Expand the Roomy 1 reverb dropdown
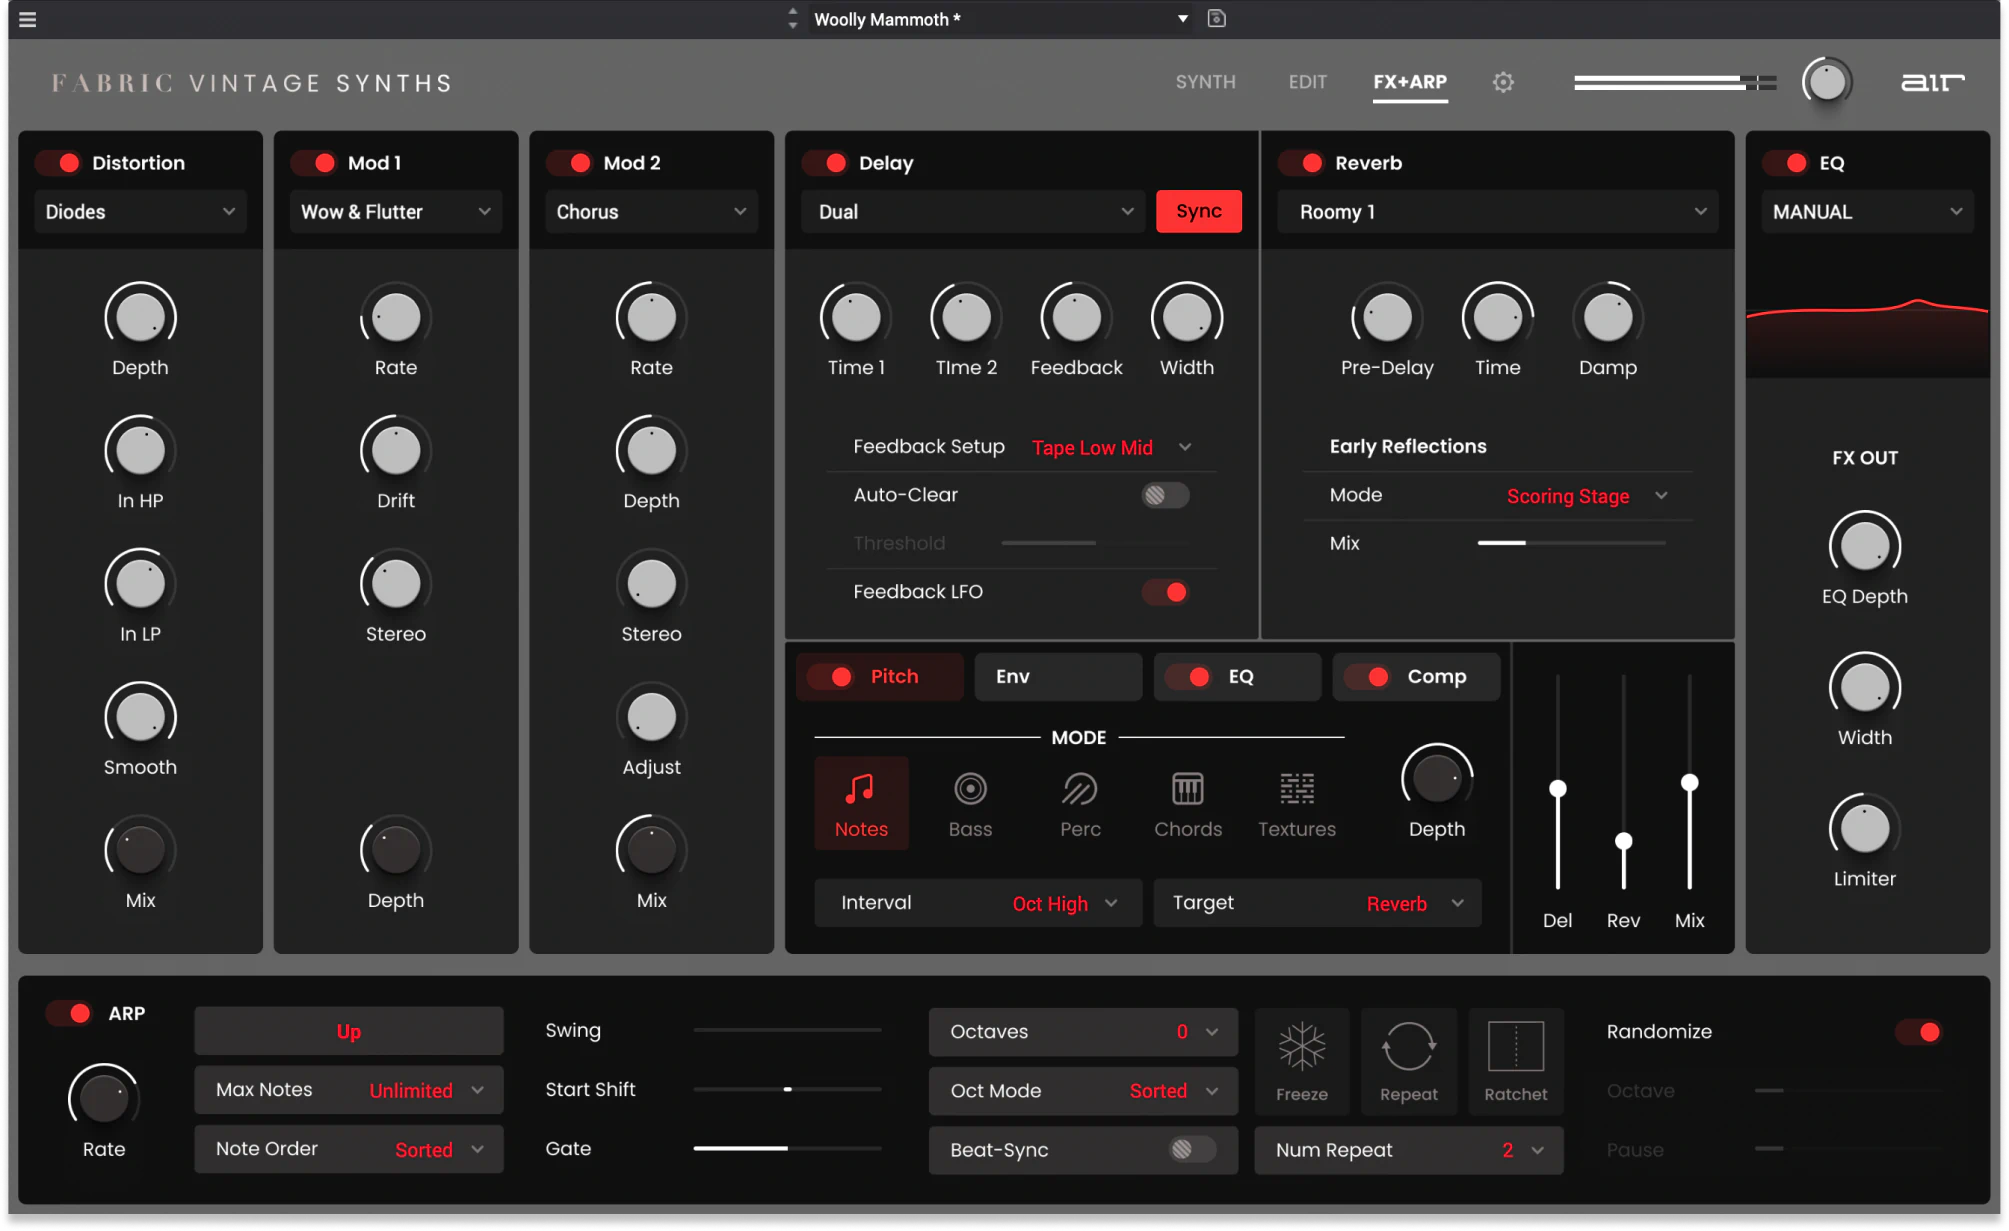 1498,212
